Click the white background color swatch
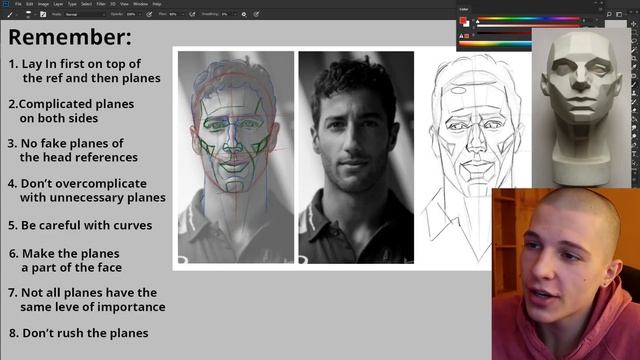 (x=467, y=24)
